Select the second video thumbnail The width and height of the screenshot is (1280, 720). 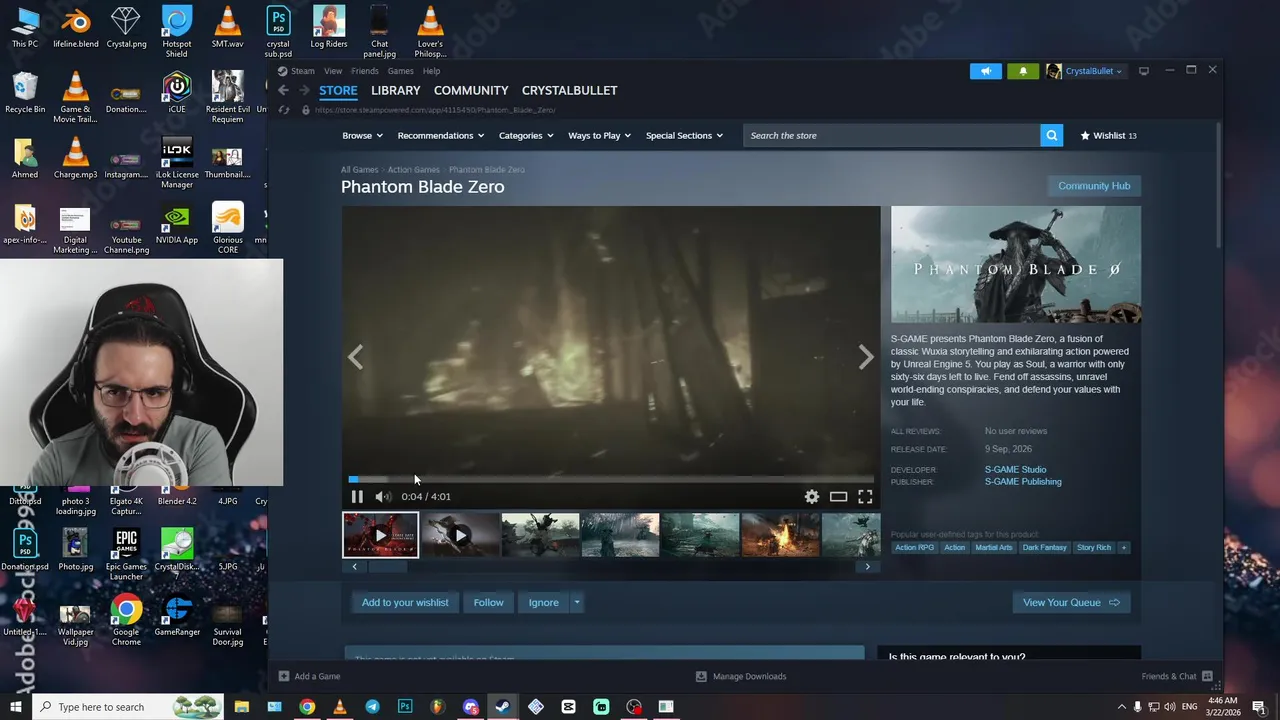click(460, 535)
